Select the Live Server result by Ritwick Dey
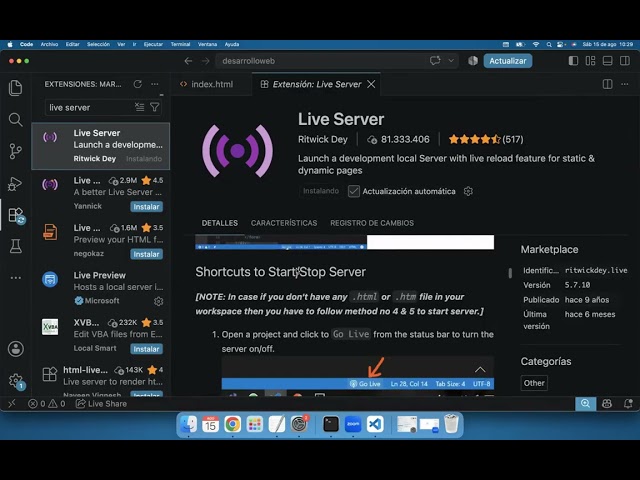The image size is (640, 480). pyautogui.click(x=100, y=146)
